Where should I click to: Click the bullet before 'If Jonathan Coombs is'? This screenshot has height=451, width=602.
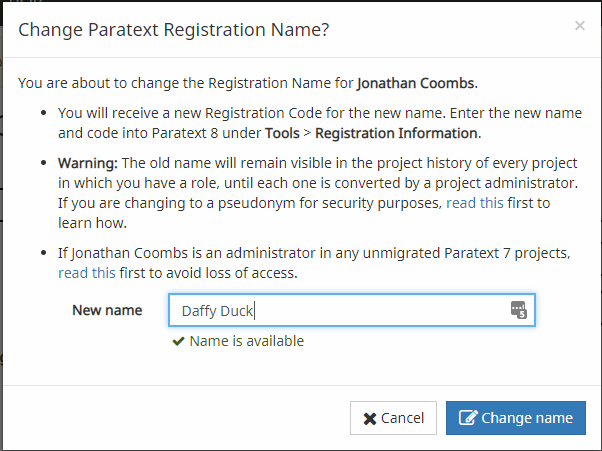click(43, 253)
